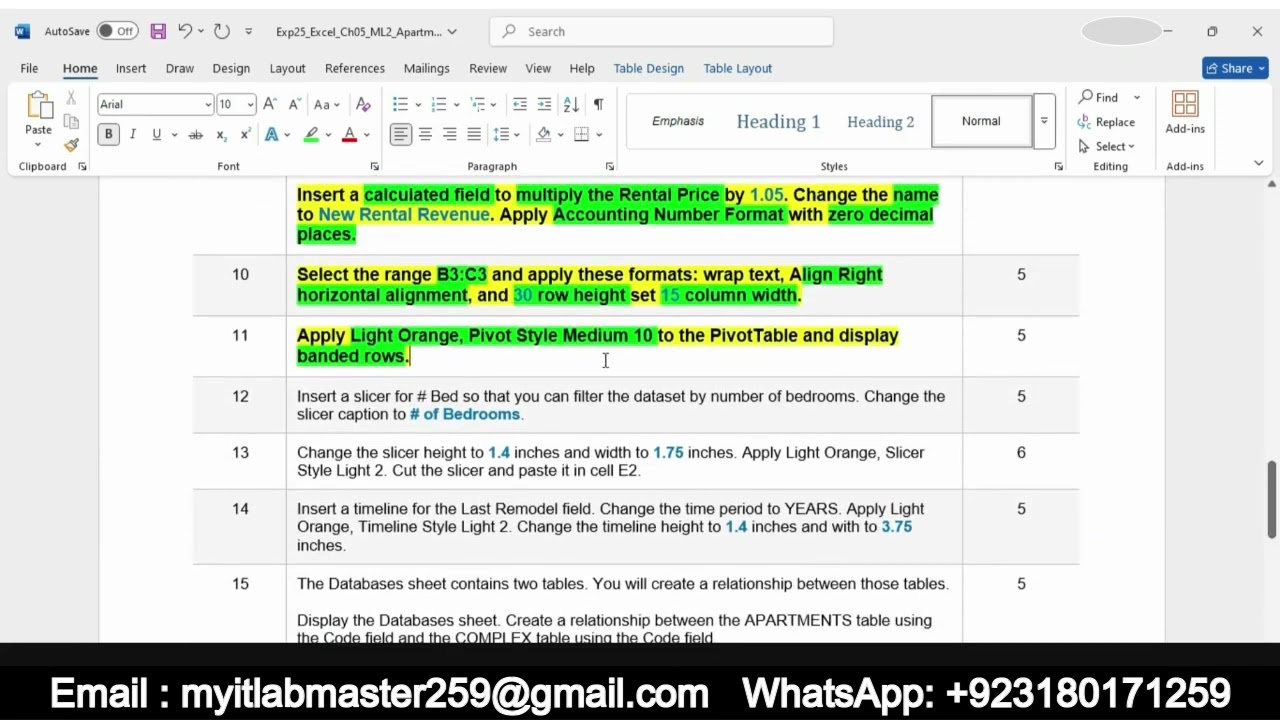The width and height of the screenshot is (1280, 720).
Task: Click the Clear All Formatting icon
Action: pos(364,104)
